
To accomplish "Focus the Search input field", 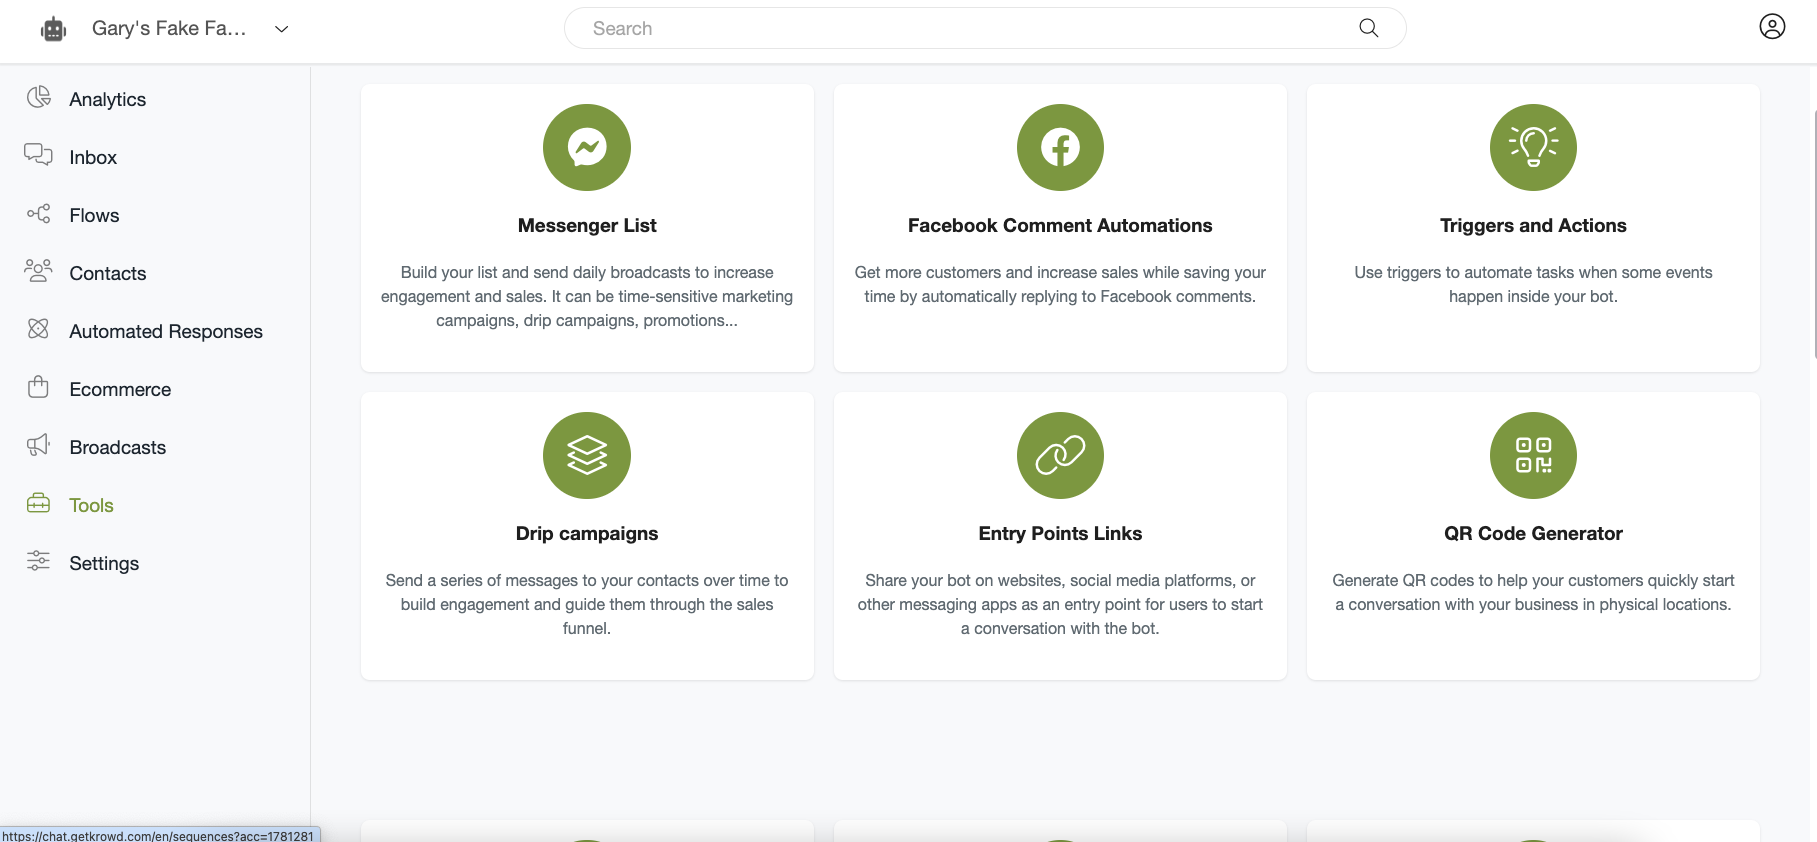I will coord(985,28).
